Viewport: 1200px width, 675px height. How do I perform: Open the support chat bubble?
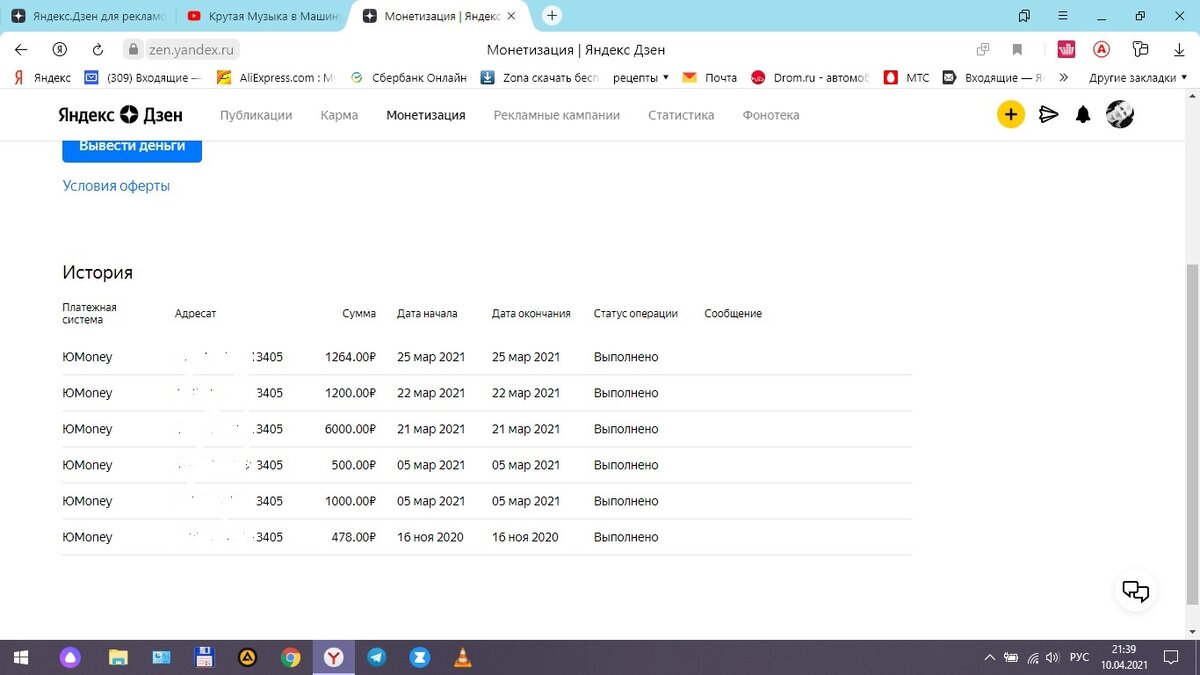coord(1136,590)
